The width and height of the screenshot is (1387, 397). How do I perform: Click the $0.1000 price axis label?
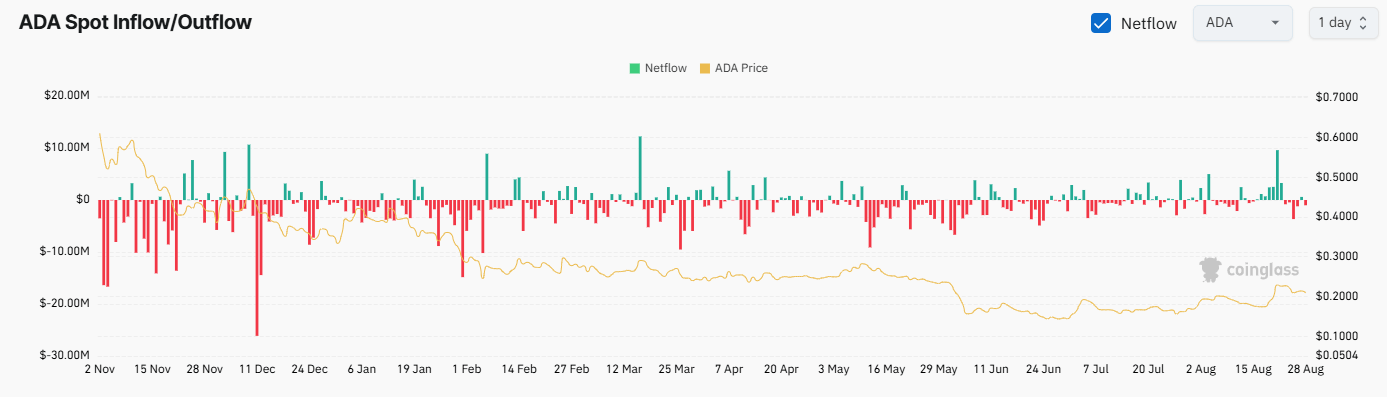point(1338,336)
